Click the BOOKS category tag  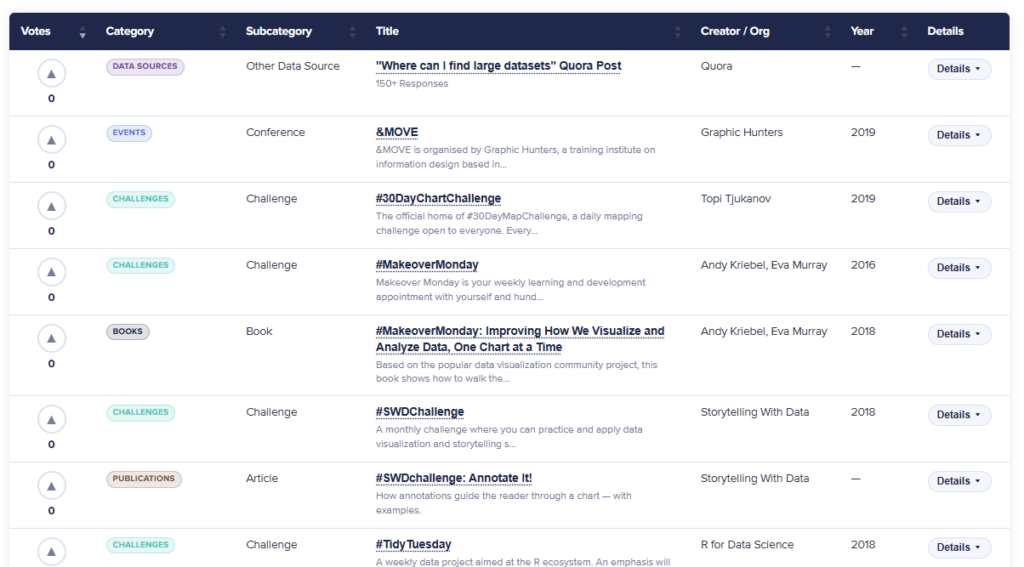[127, 332]
